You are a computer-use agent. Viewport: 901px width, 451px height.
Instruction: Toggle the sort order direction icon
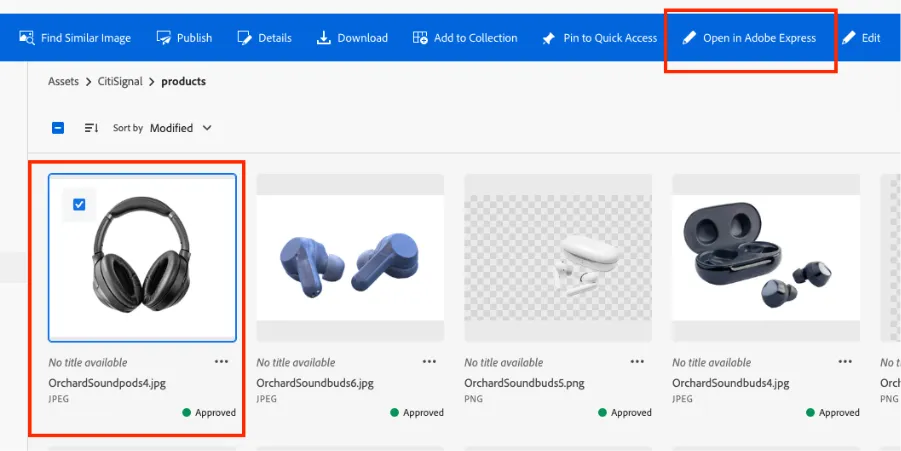[91, 128]
